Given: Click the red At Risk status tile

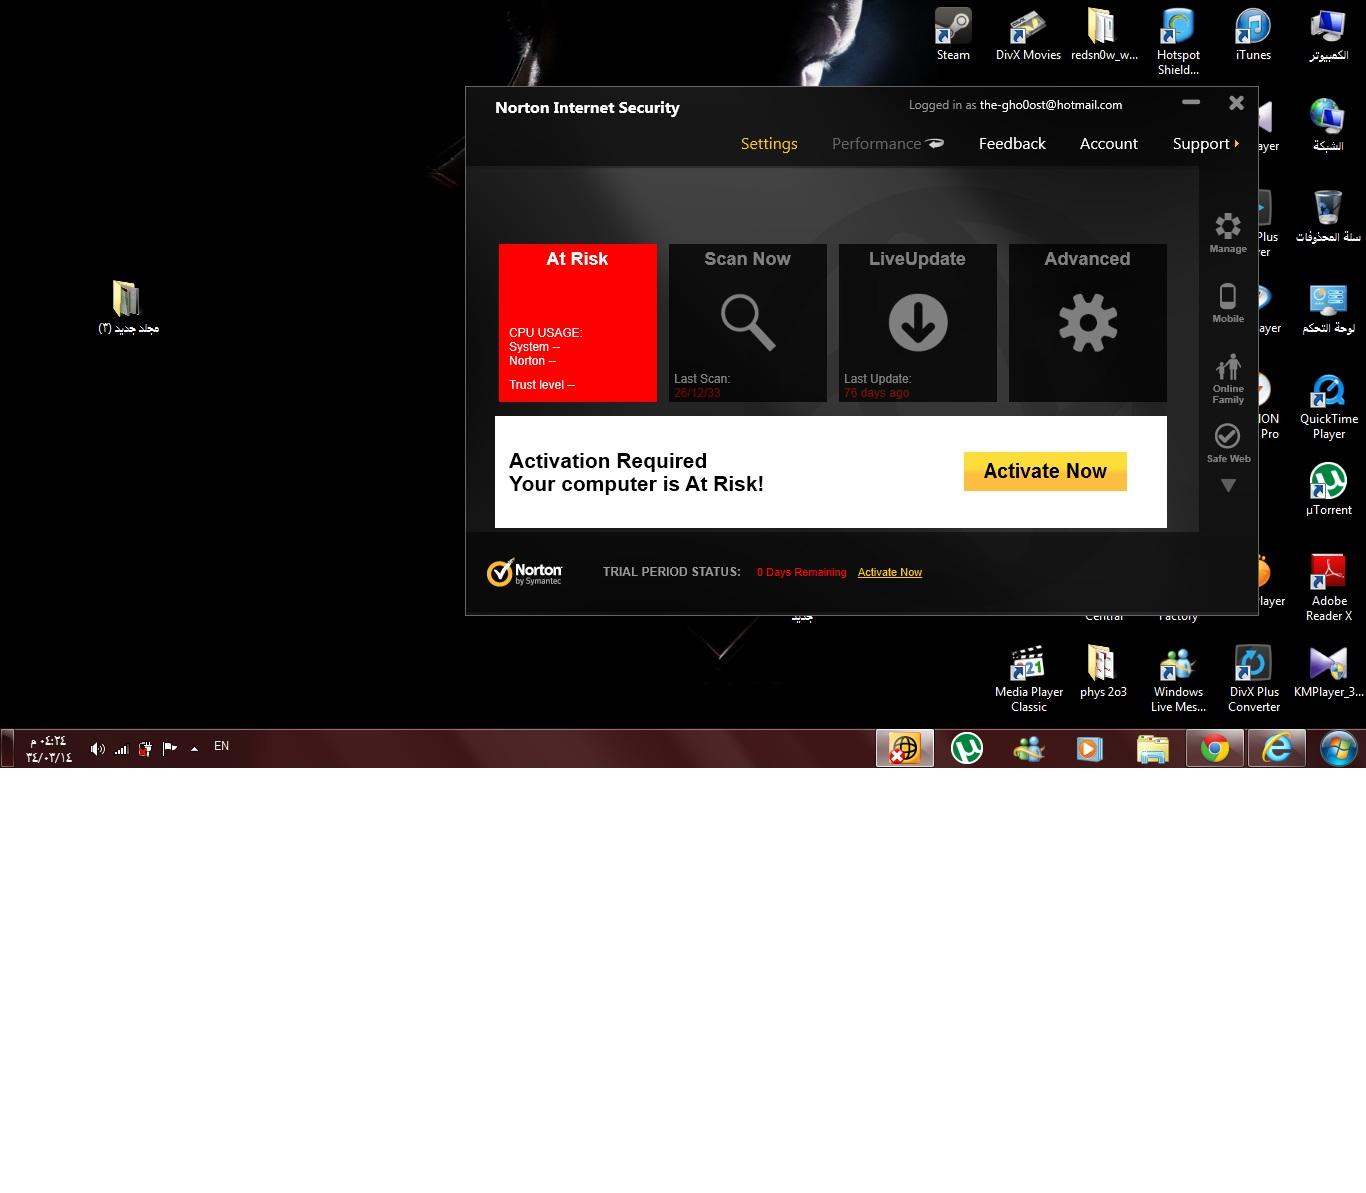Looking at the screenshot, I should (578, 323).
